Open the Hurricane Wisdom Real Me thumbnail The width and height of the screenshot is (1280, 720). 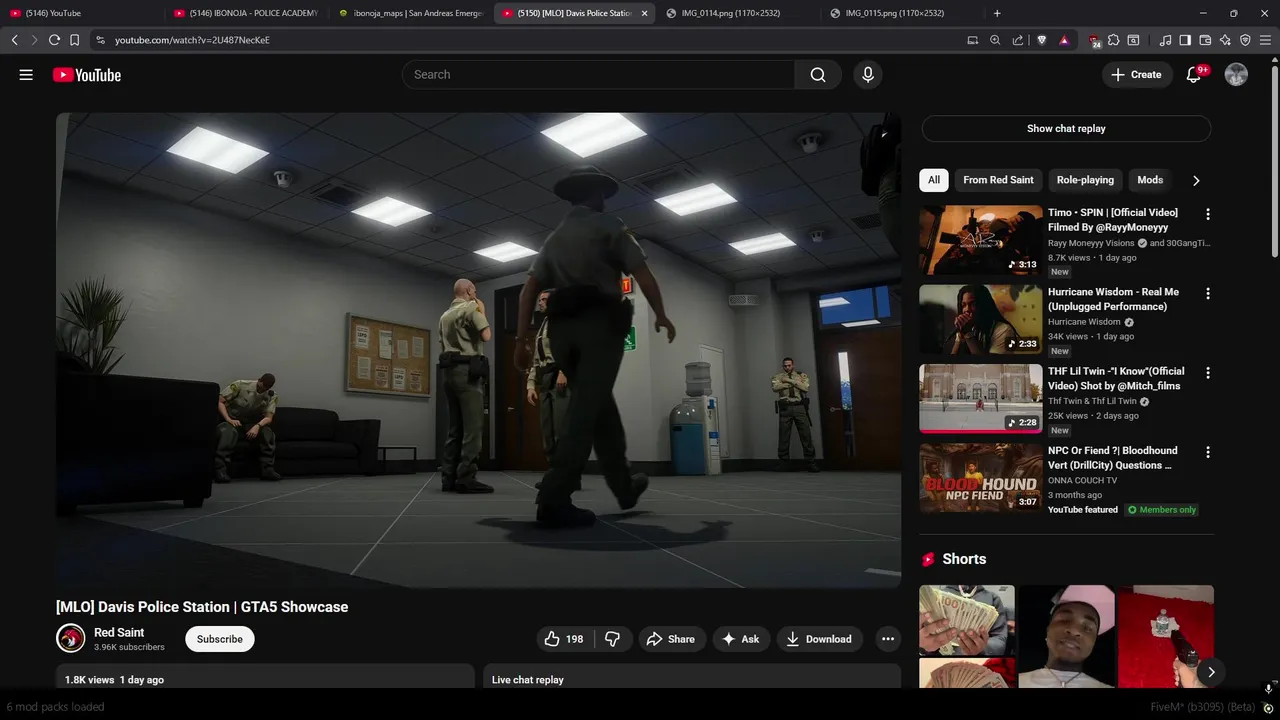[981, 319]
